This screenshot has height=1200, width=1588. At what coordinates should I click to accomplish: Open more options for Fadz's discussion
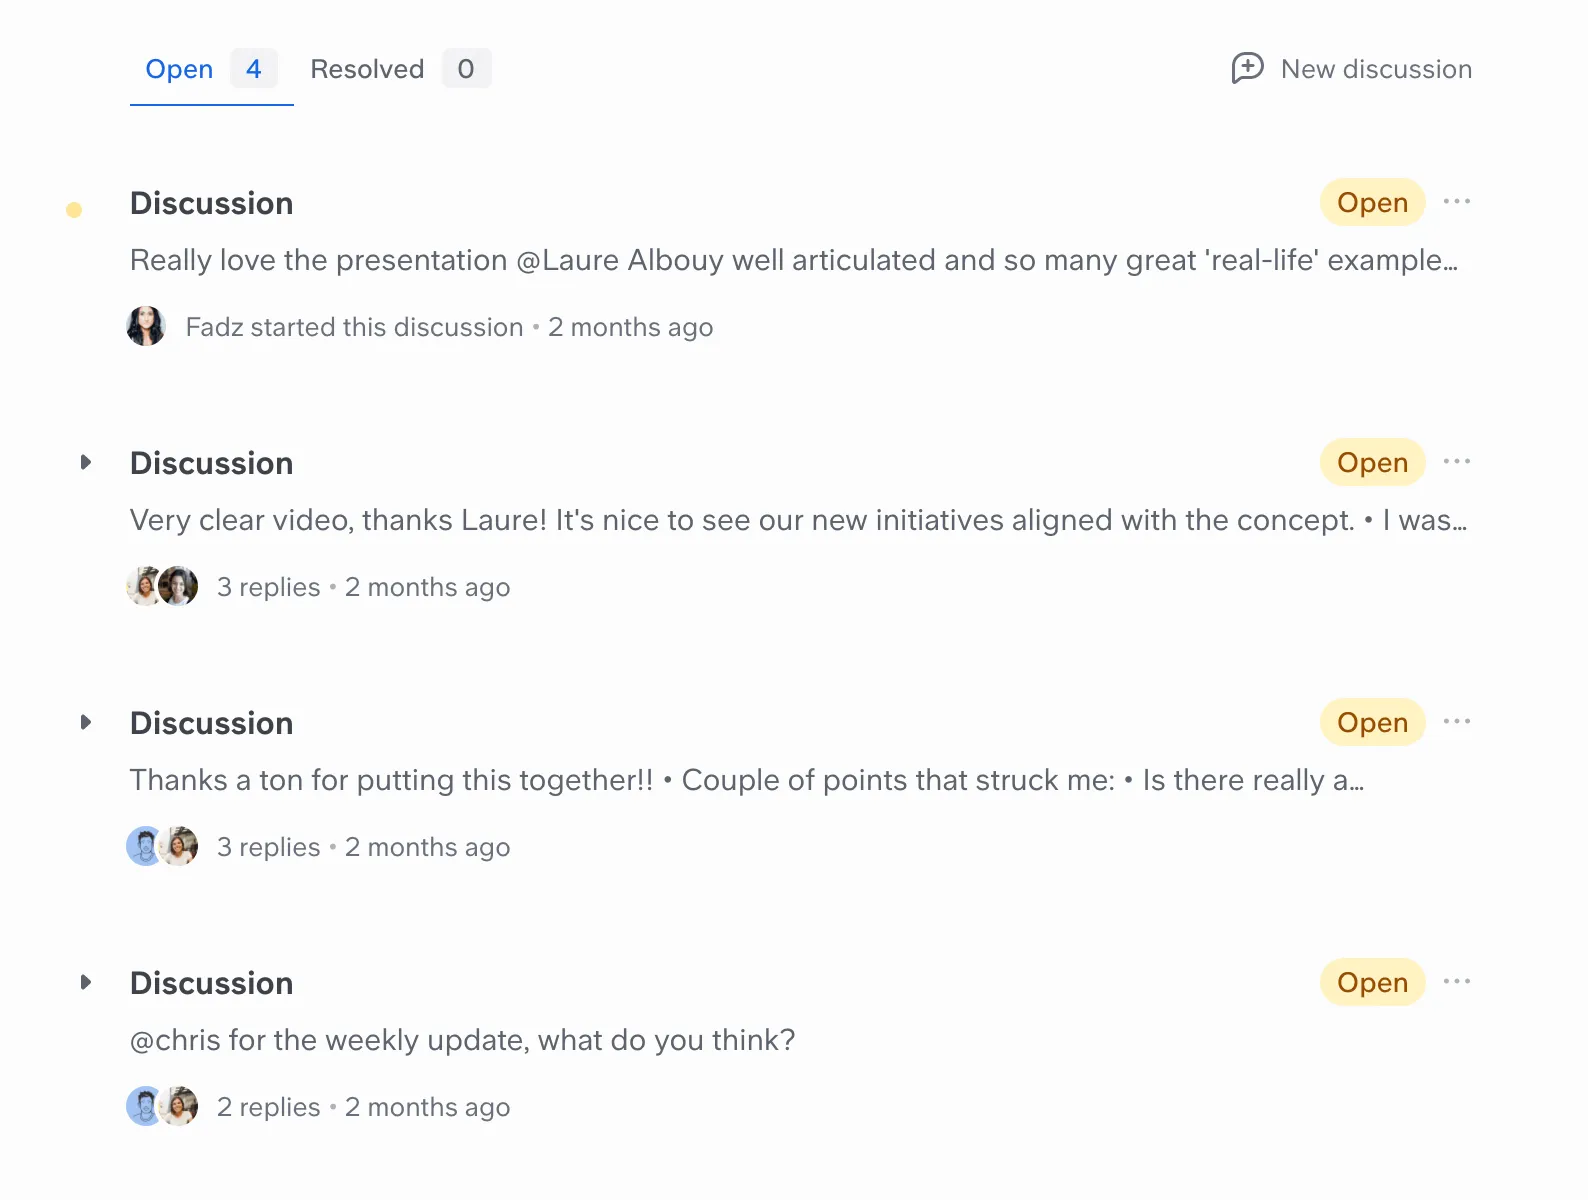[x=1457, y=202]
